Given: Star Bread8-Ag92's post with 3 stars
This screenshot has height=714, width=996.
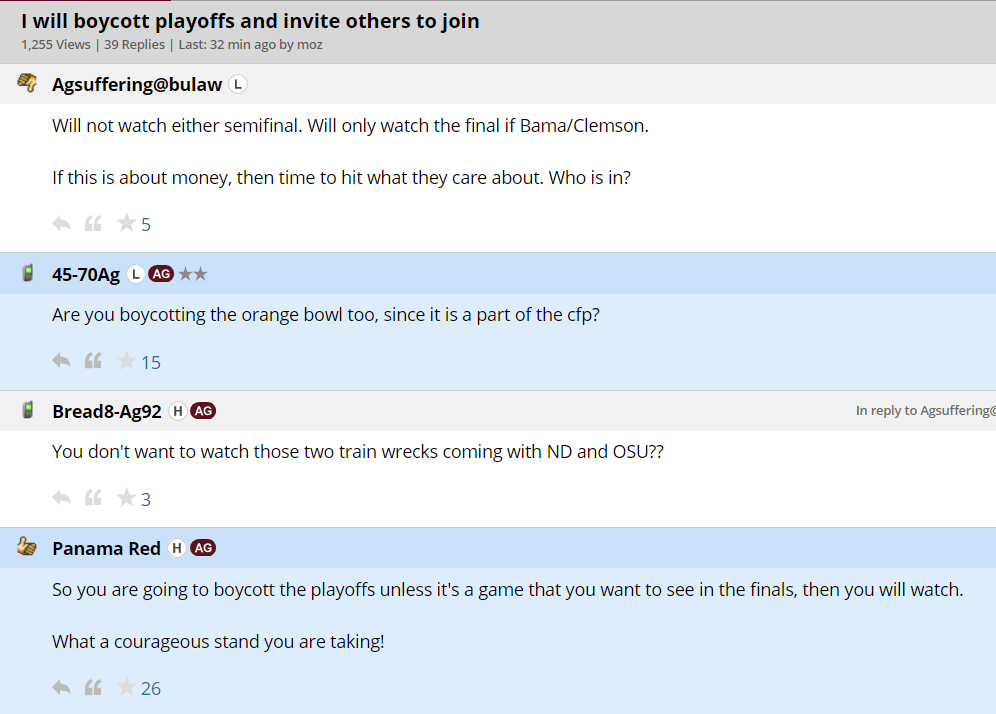Looking at the screenshot, I should pyautogui.click(x=126, y=498).
